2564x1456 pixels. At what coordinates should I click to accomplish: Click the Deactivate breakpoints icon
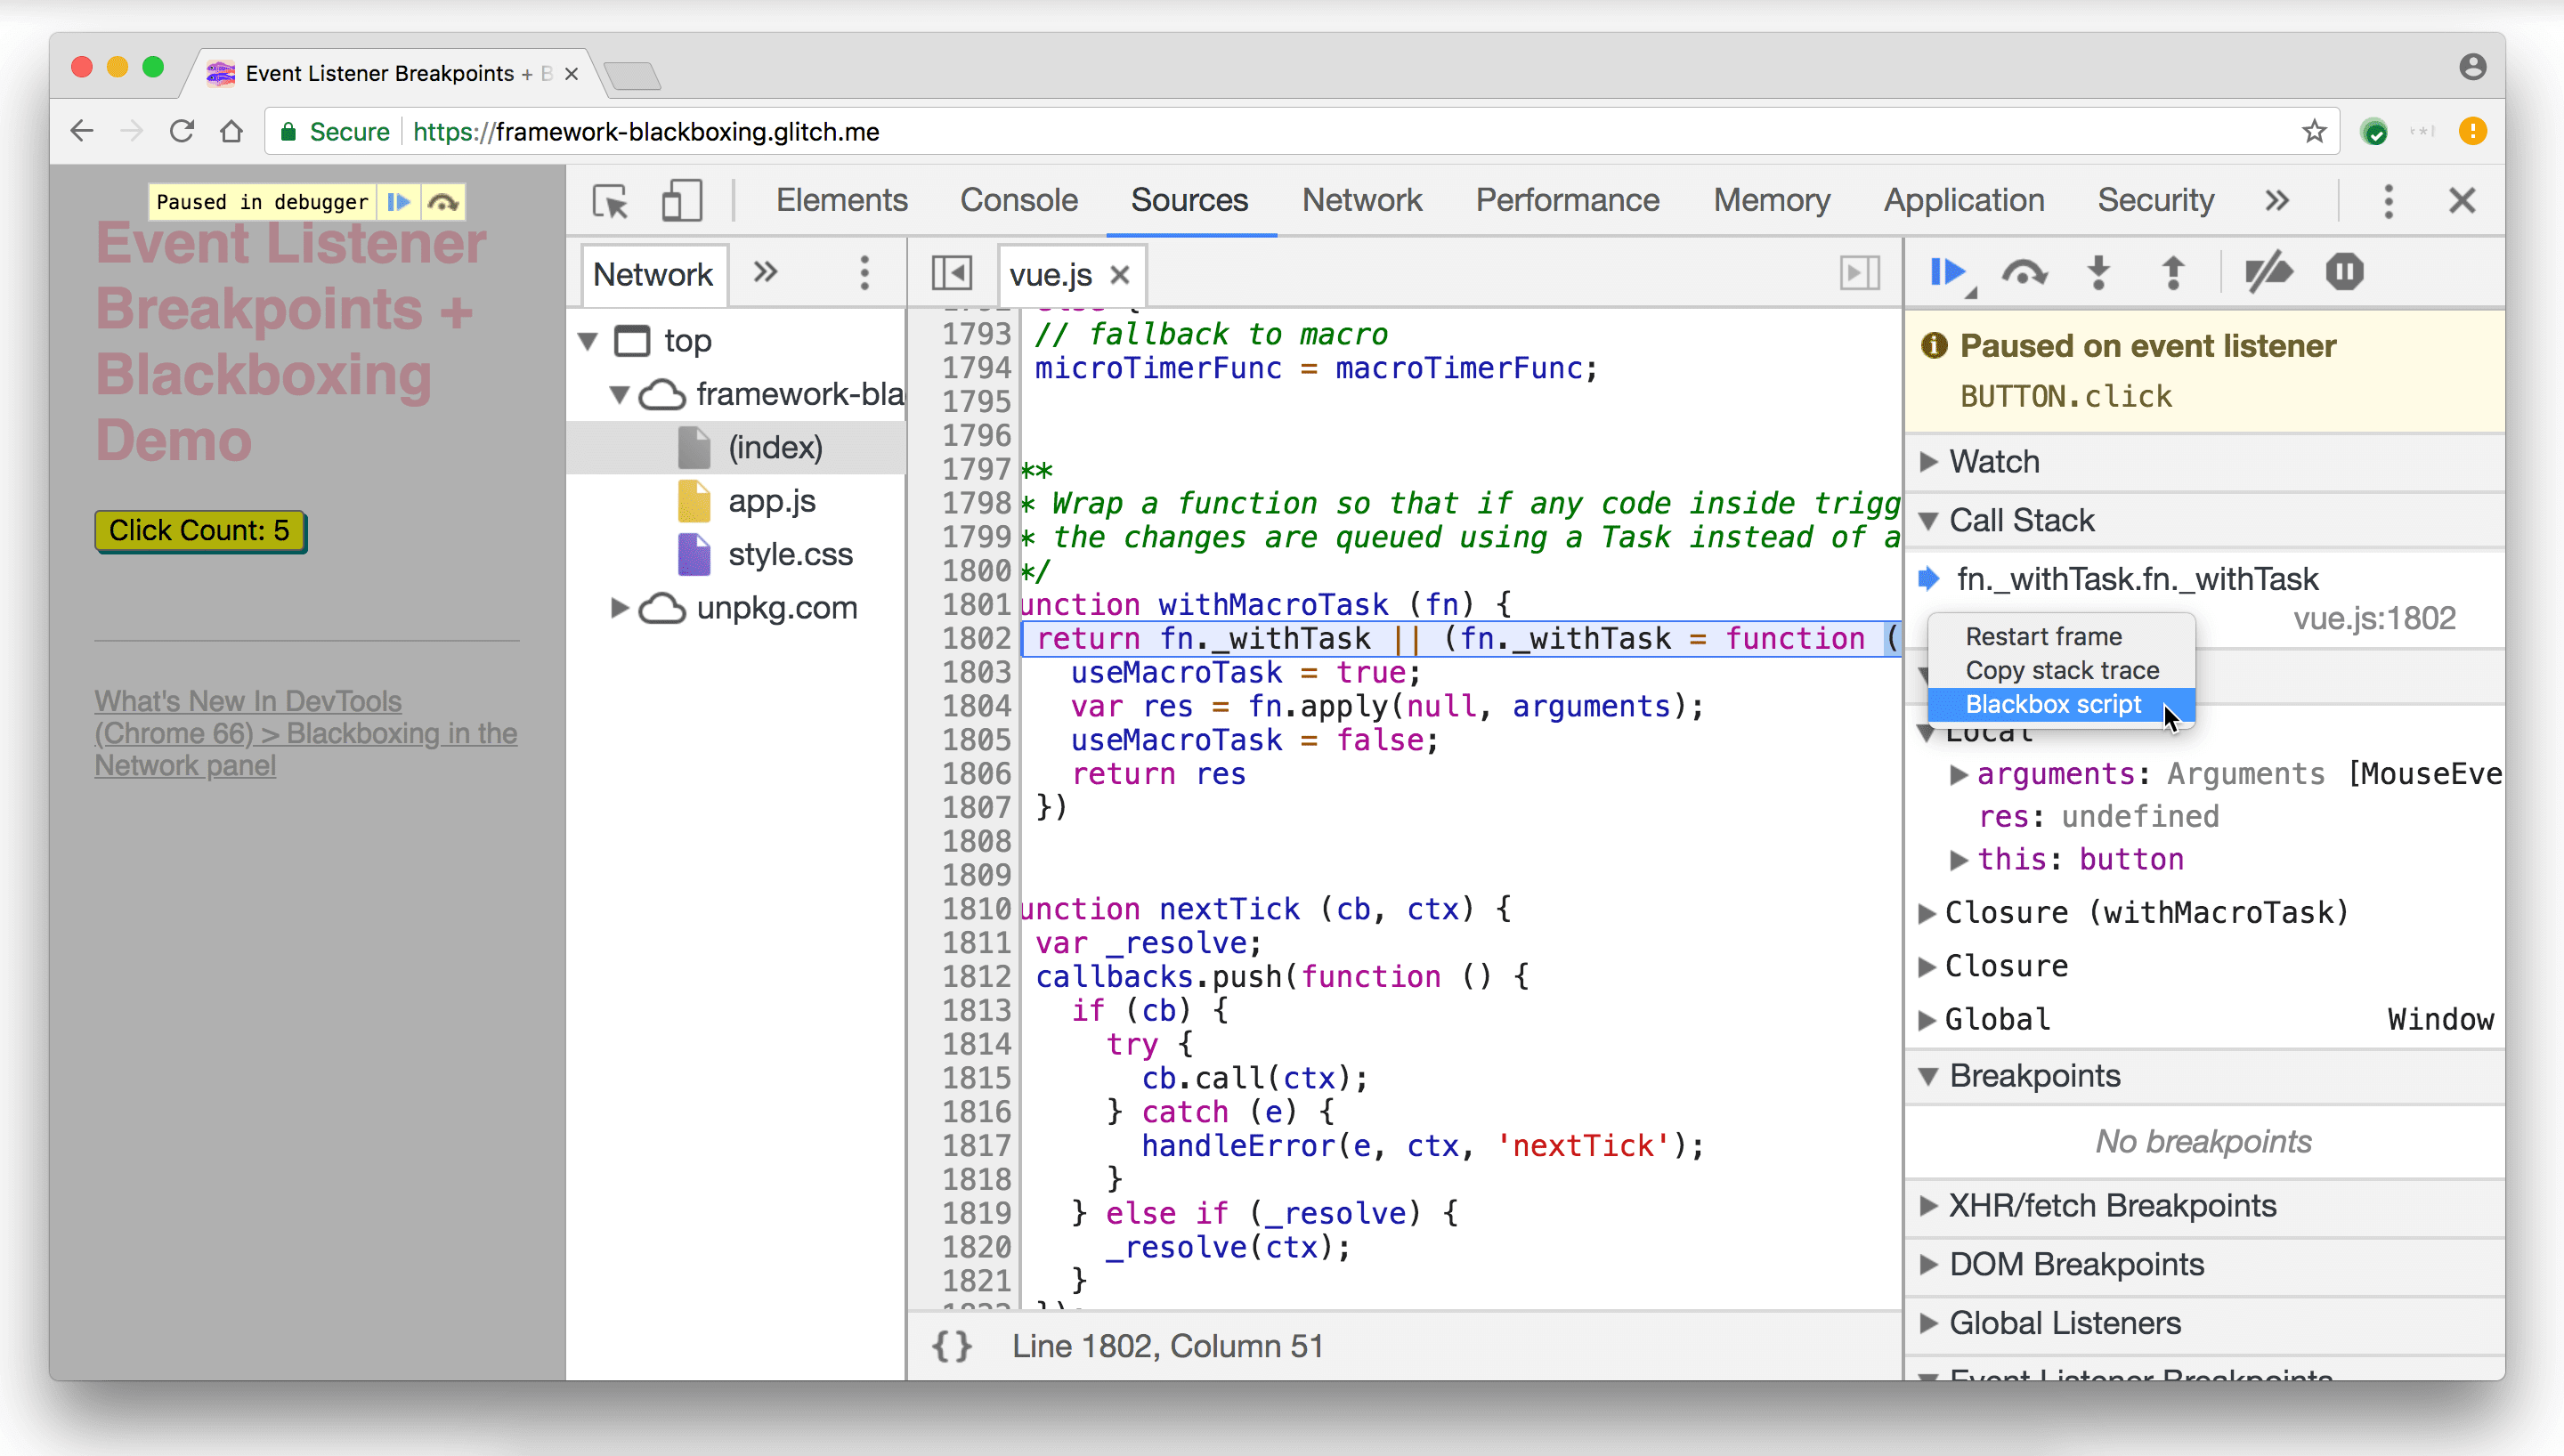point(2272,273)
